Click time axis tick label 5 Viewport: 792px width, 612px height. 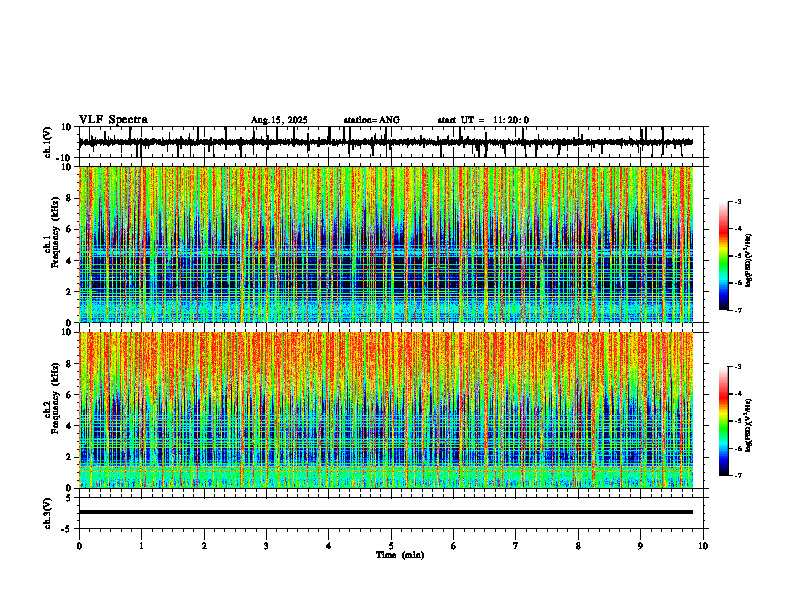click(391, 546)
